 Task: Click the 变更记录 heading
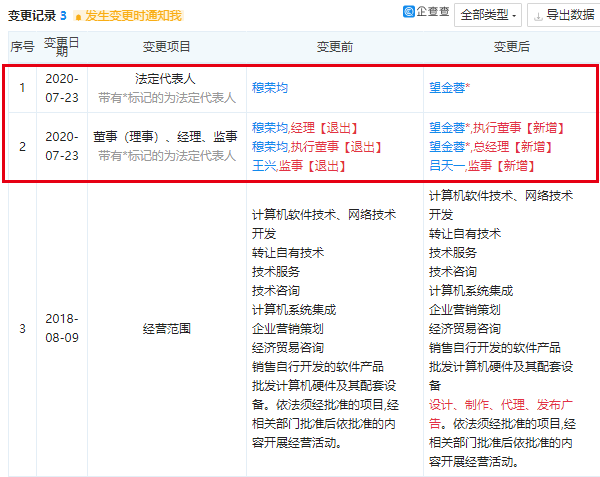32,16
